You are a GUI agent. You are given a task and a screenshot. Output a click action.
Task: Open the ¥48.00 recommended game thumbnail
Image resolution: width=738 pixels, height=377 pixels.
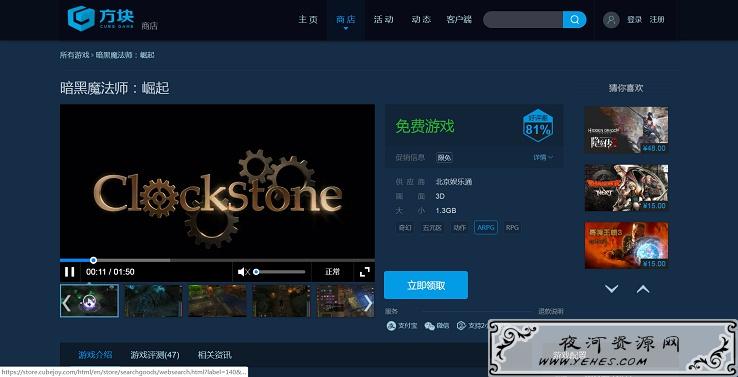[x=626, y=129]
